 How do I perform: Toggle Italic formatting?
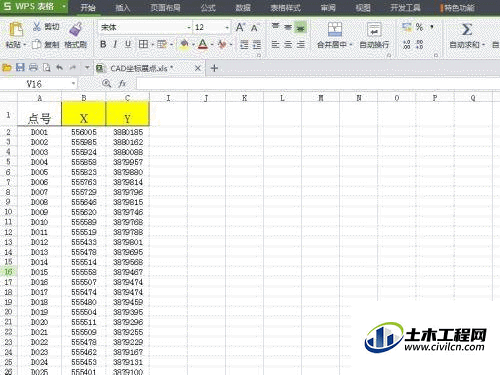coord(115,44)
